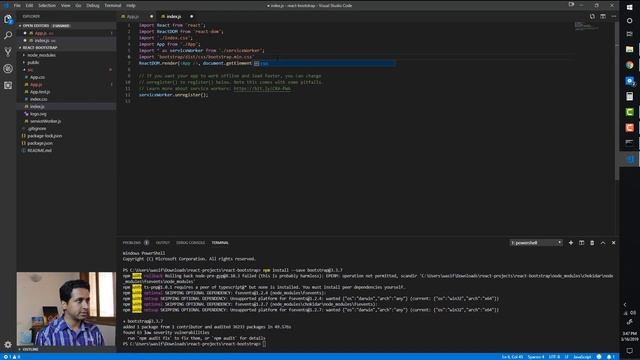
Task: Open the Search view in activity bar
Action: (x=8, y=36)
